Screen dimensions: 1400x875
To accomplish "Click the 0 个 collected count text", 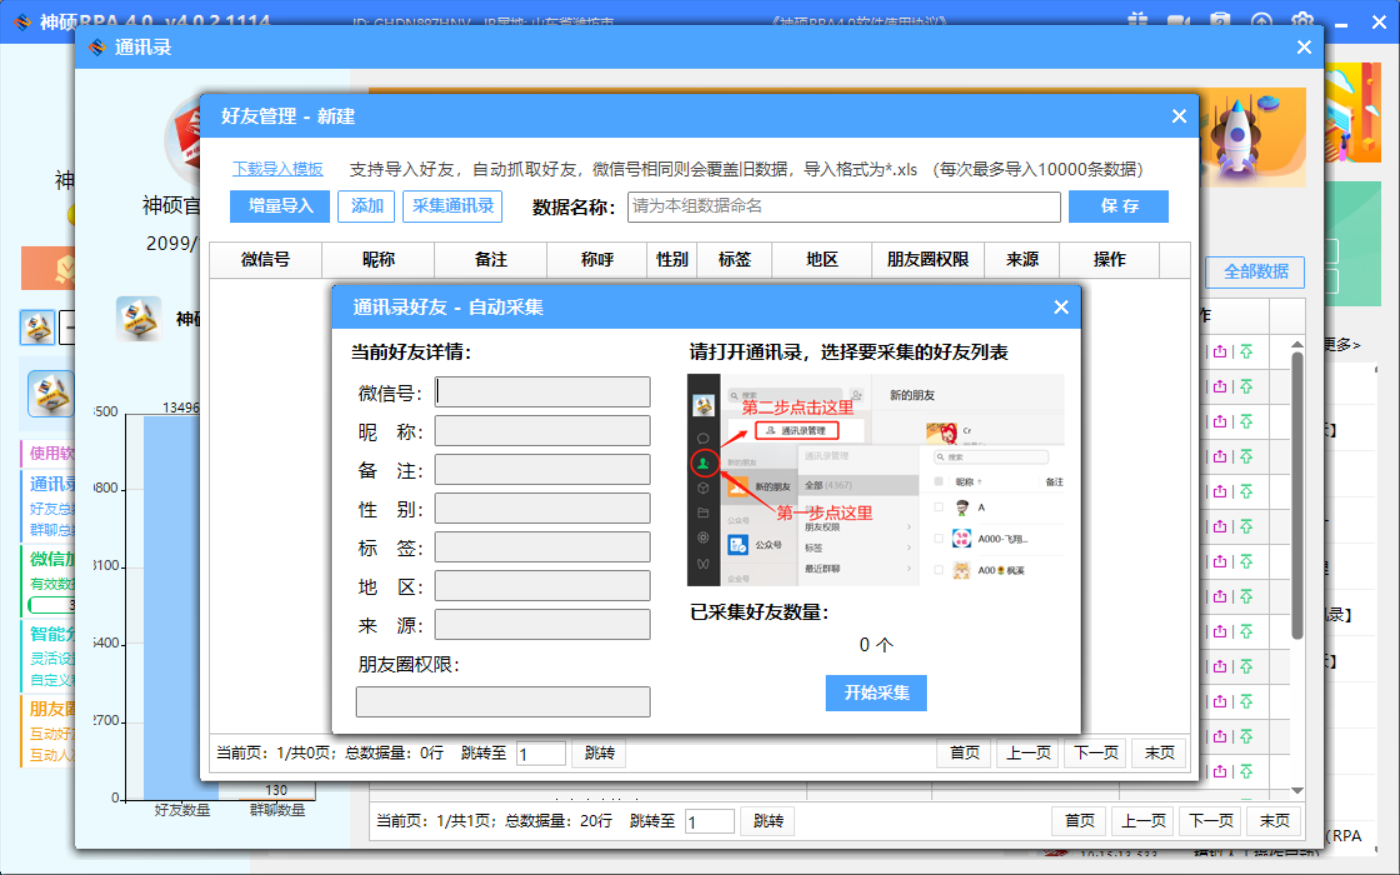I will (x=876, y=645).
